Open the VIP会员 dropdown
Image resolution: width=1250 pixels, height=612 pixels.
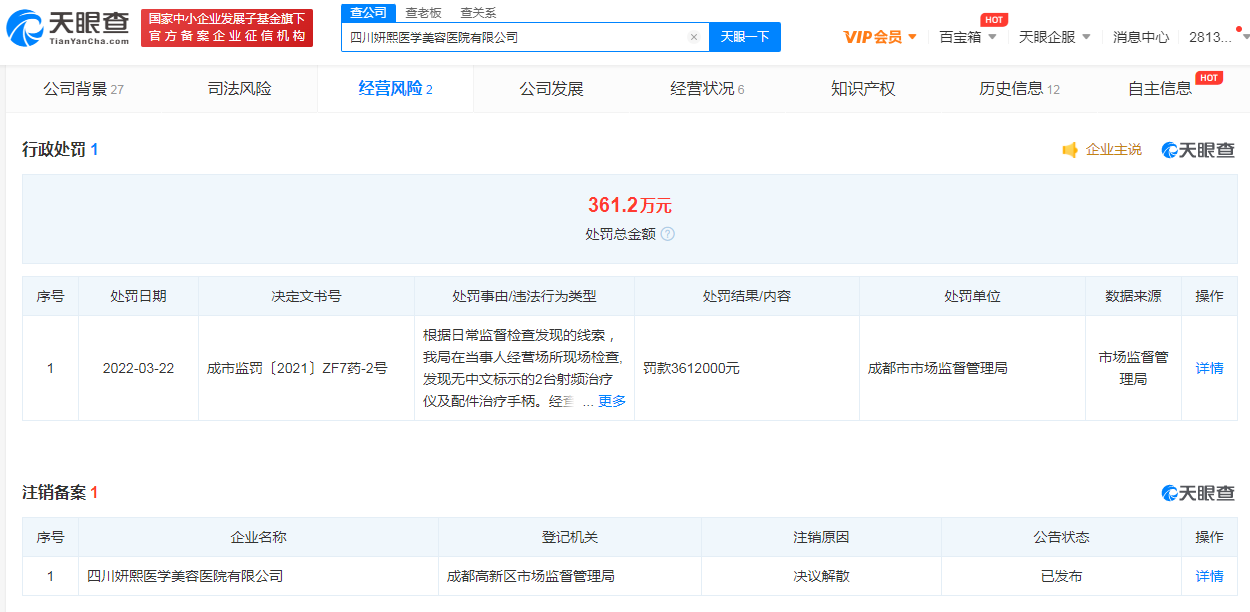tap(876, 35)
